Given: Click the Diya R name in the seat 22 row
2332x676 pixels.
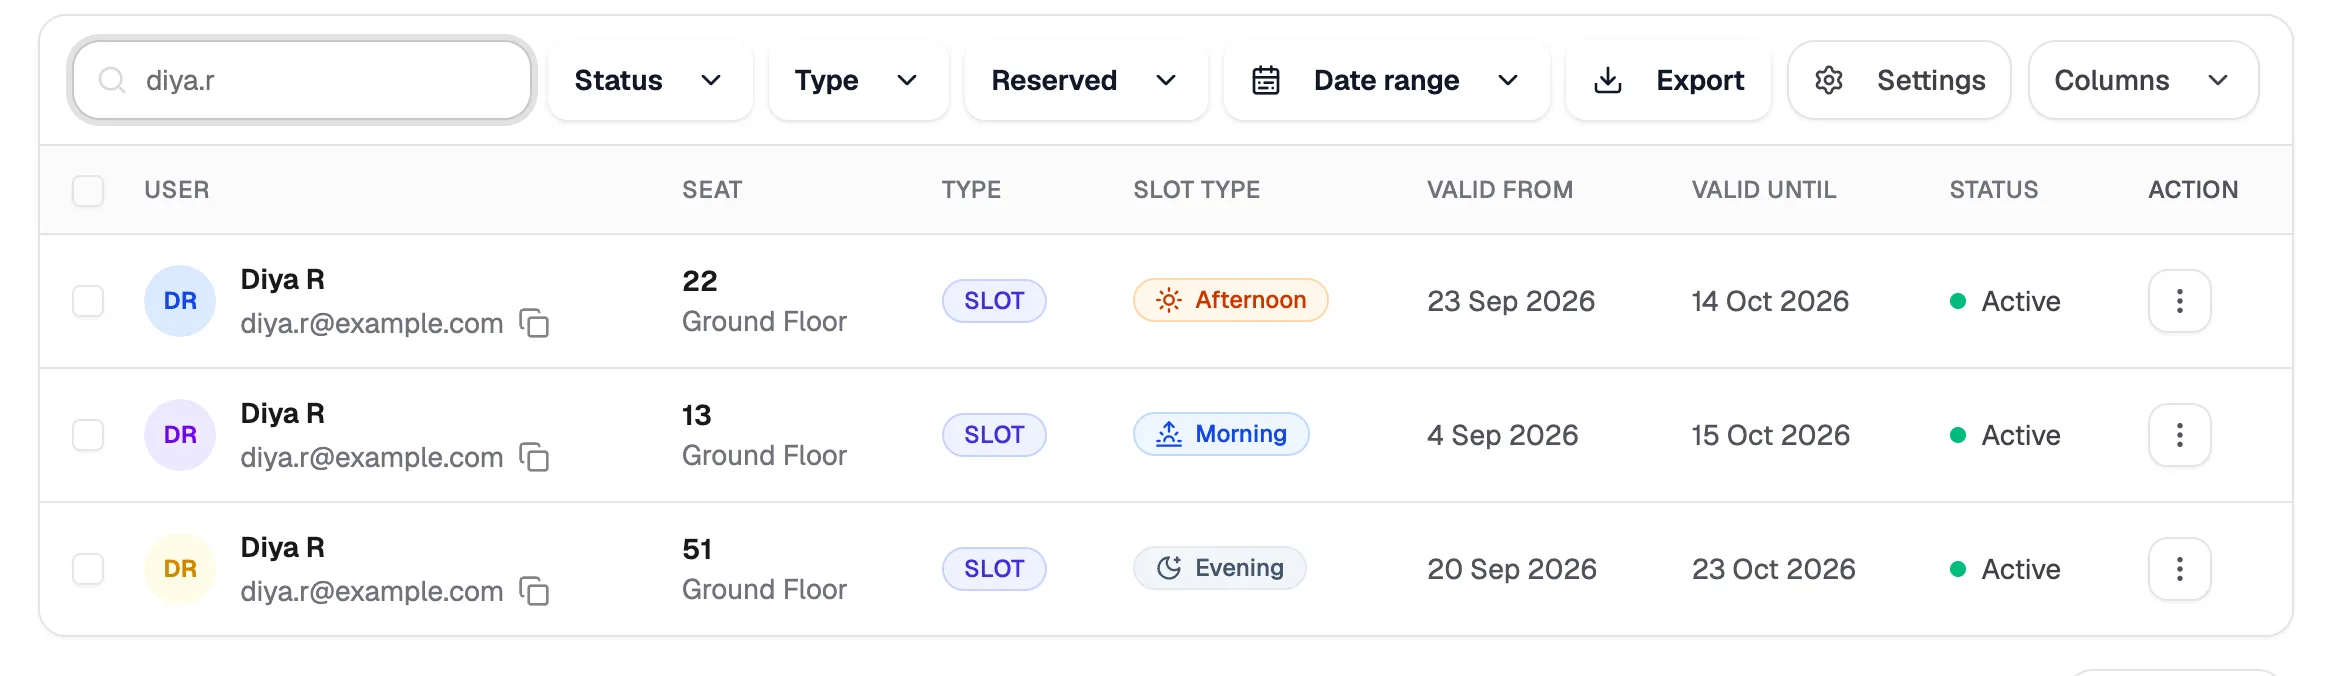Looking at the screenshot, I should 283,280.
